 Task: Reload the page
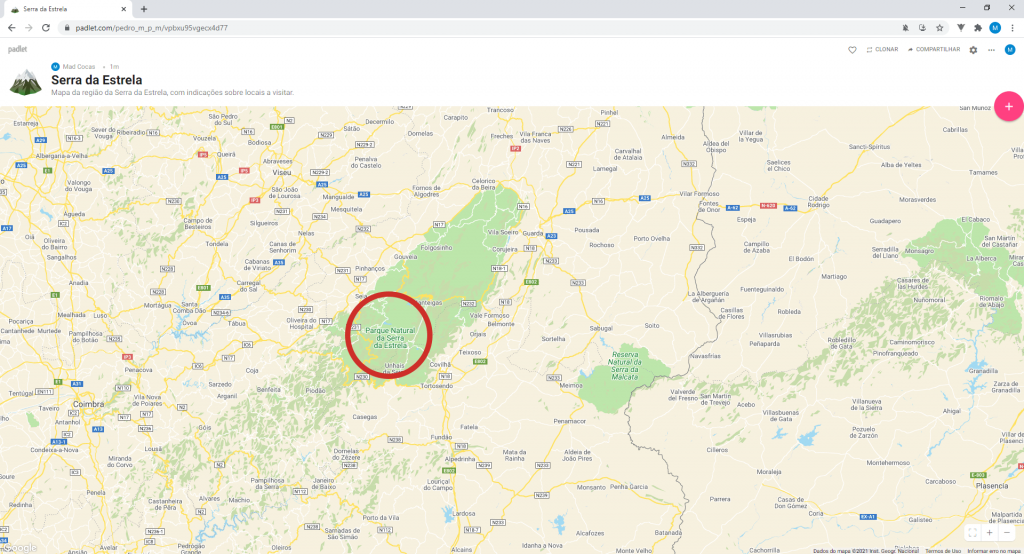pos(46,28)
